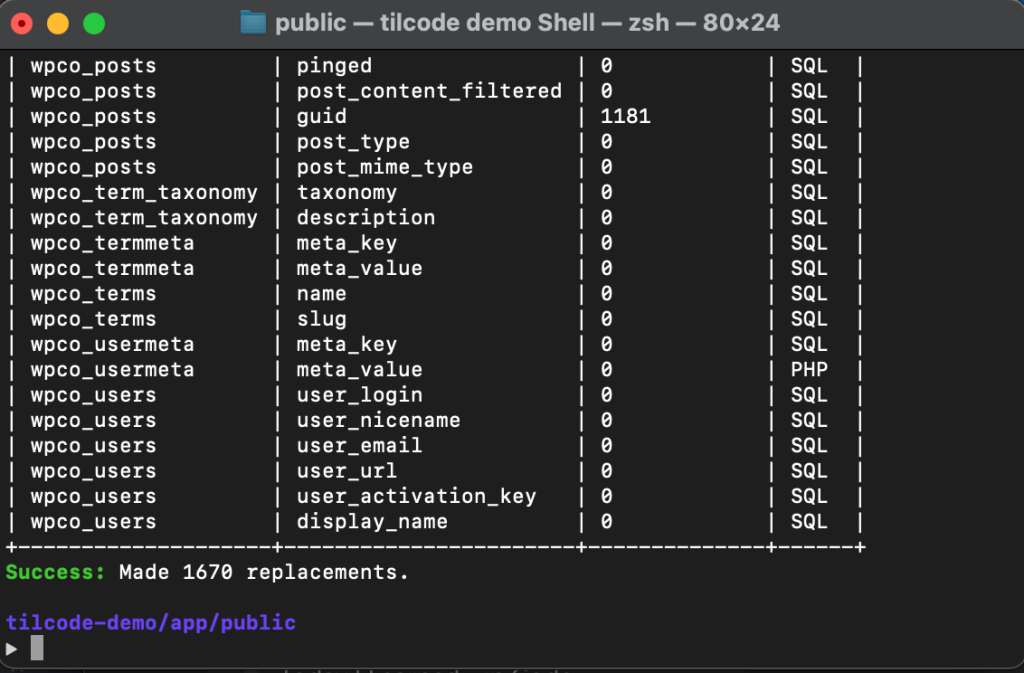Click the green "Success:" label
Image resolution: width=1024 pixels, height=673 pixels.
pos(56,572)
